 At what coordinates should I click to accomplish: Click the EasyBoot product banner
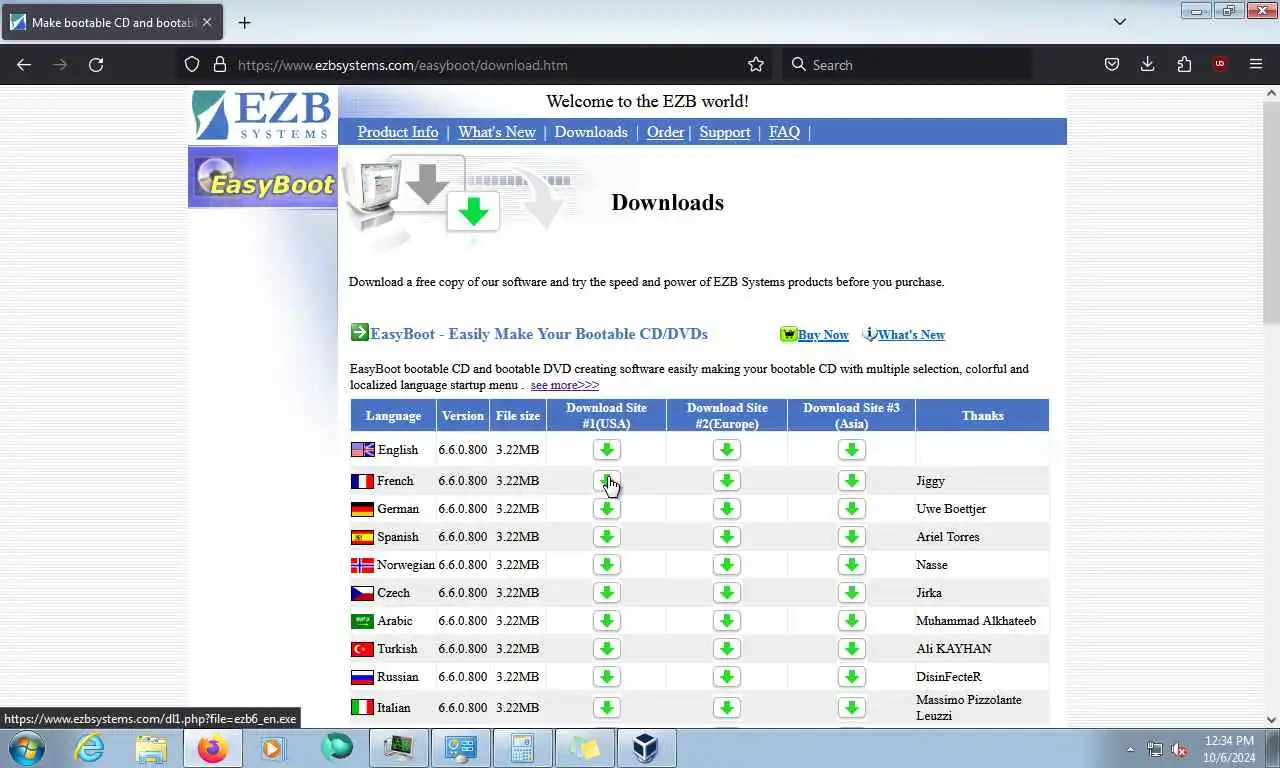pyautogui.click(x=263, y=177)
